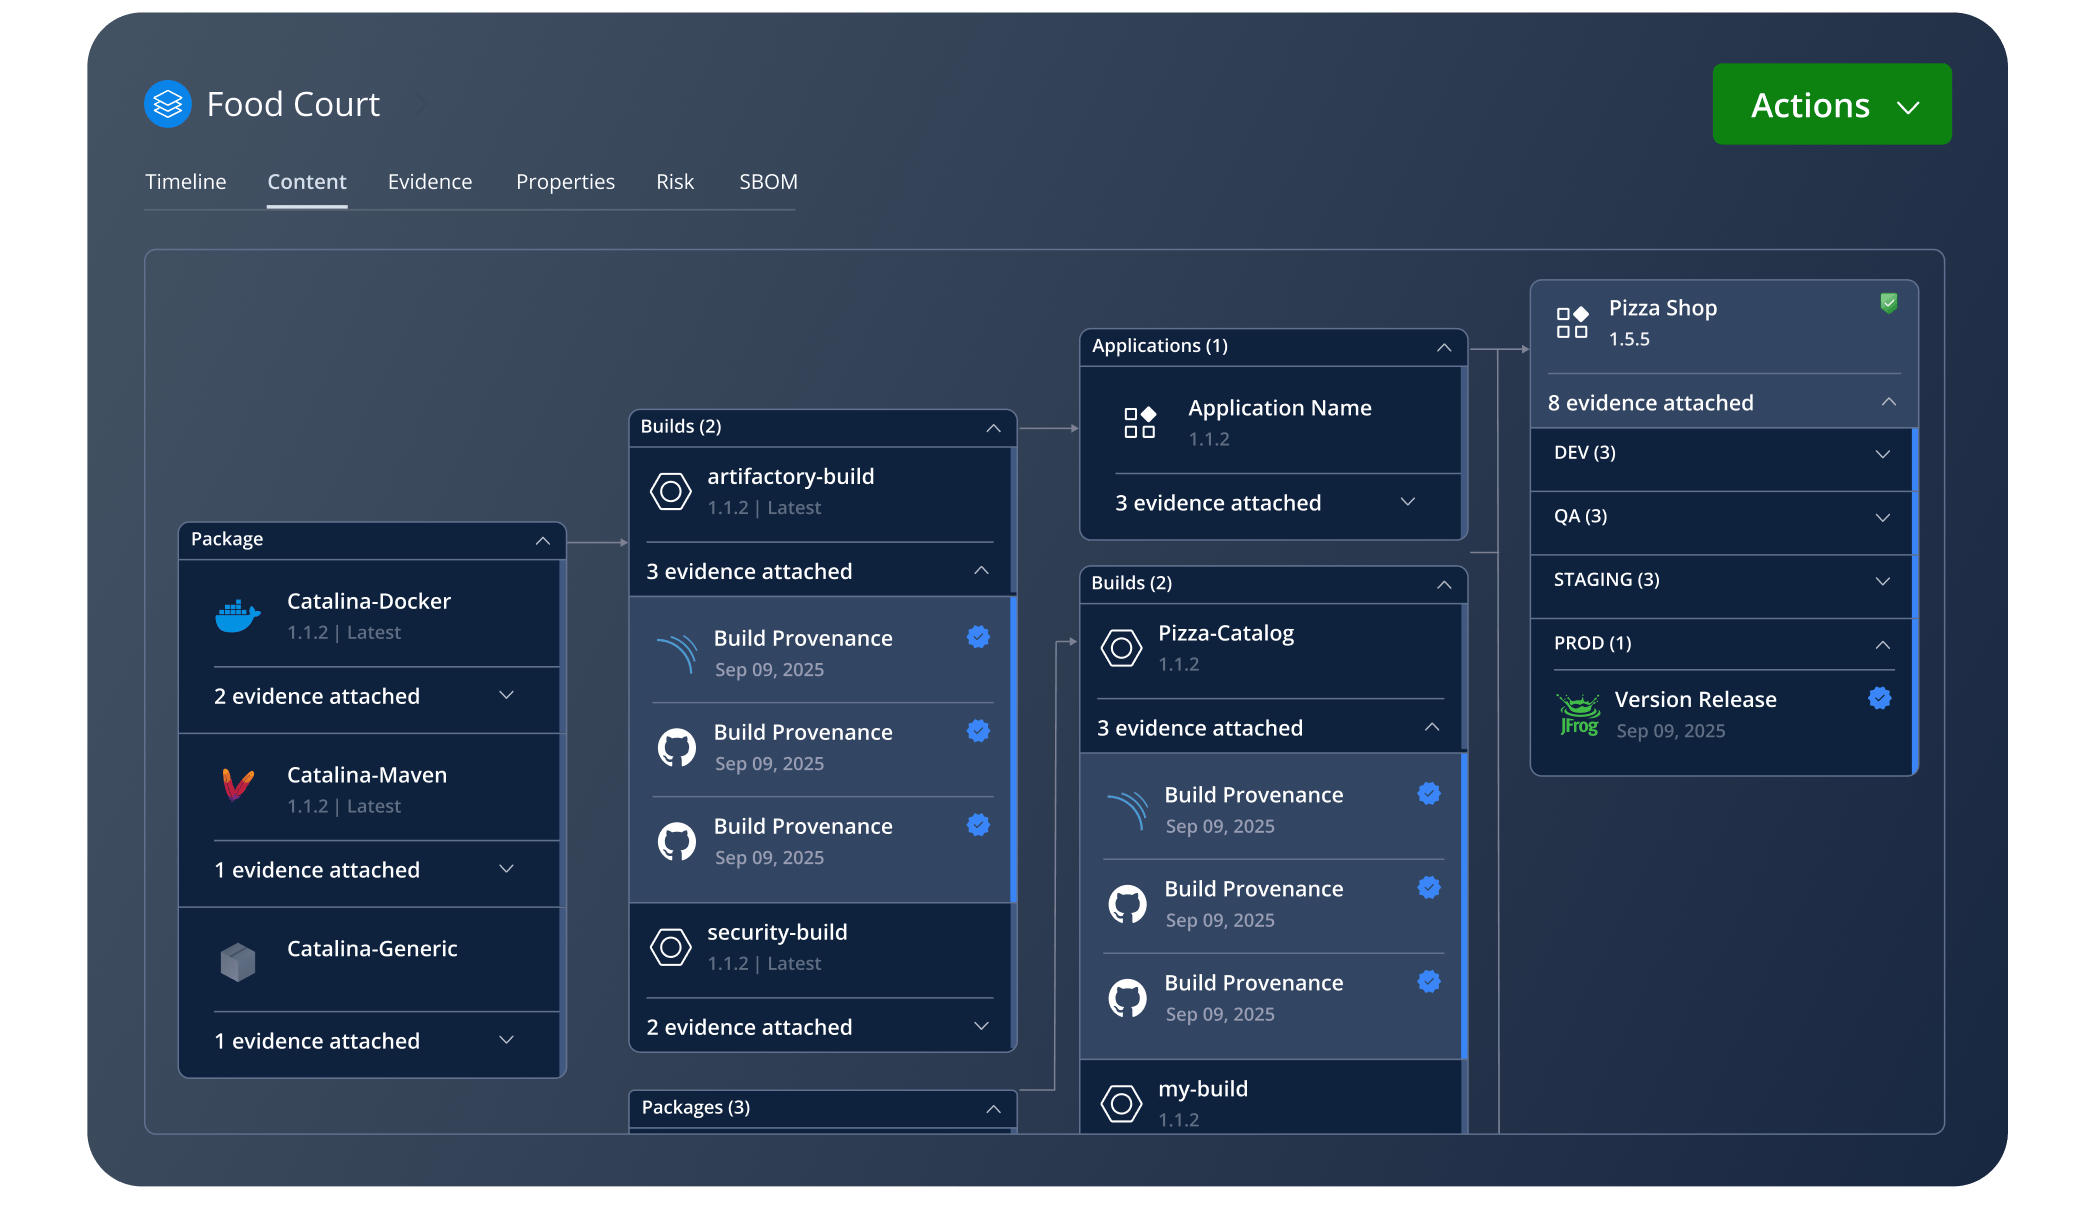
Task: Switch to the Evidence tab
Action: coord(430,182)
